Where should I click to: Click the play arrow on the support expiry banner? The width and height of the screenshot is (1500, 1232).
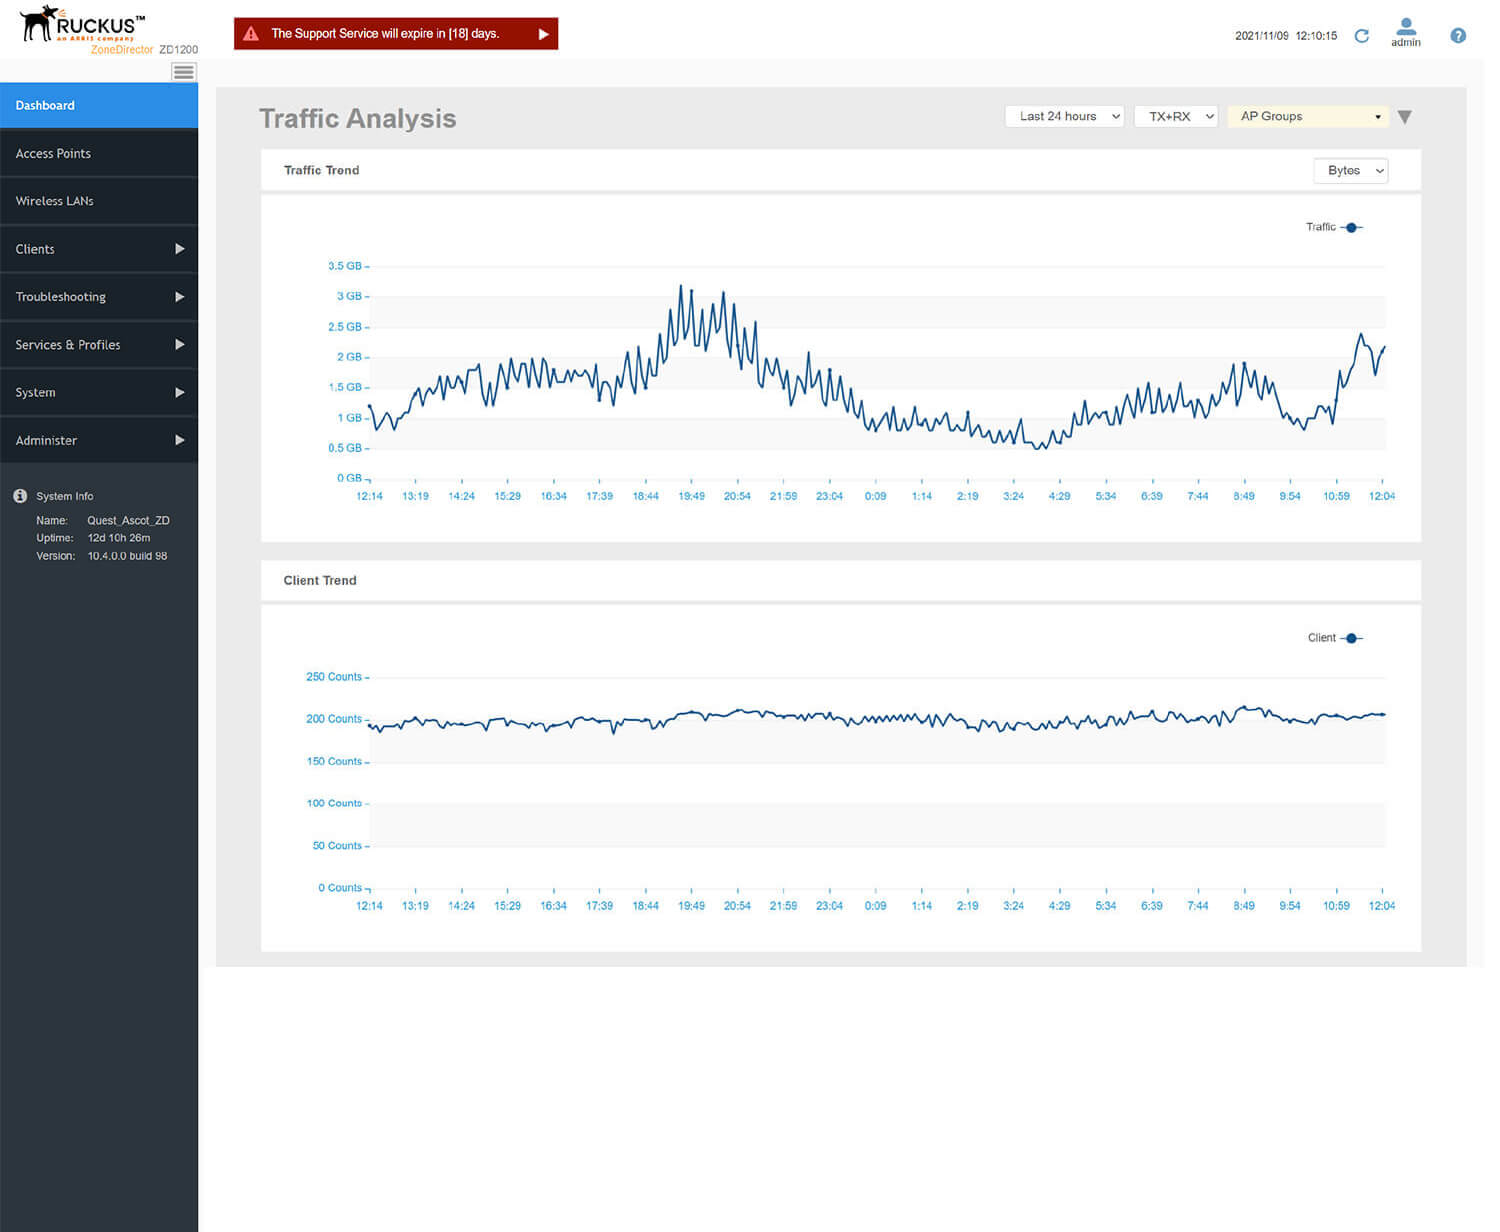pos(543,34)
